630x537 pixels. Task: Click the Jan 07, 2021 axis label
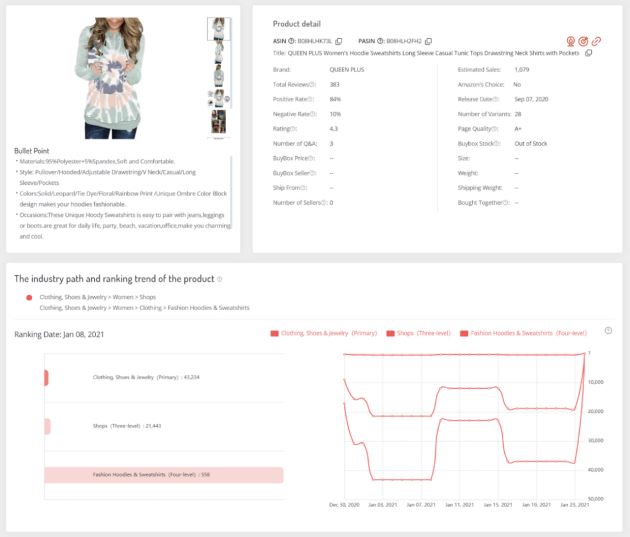point(421,505)
